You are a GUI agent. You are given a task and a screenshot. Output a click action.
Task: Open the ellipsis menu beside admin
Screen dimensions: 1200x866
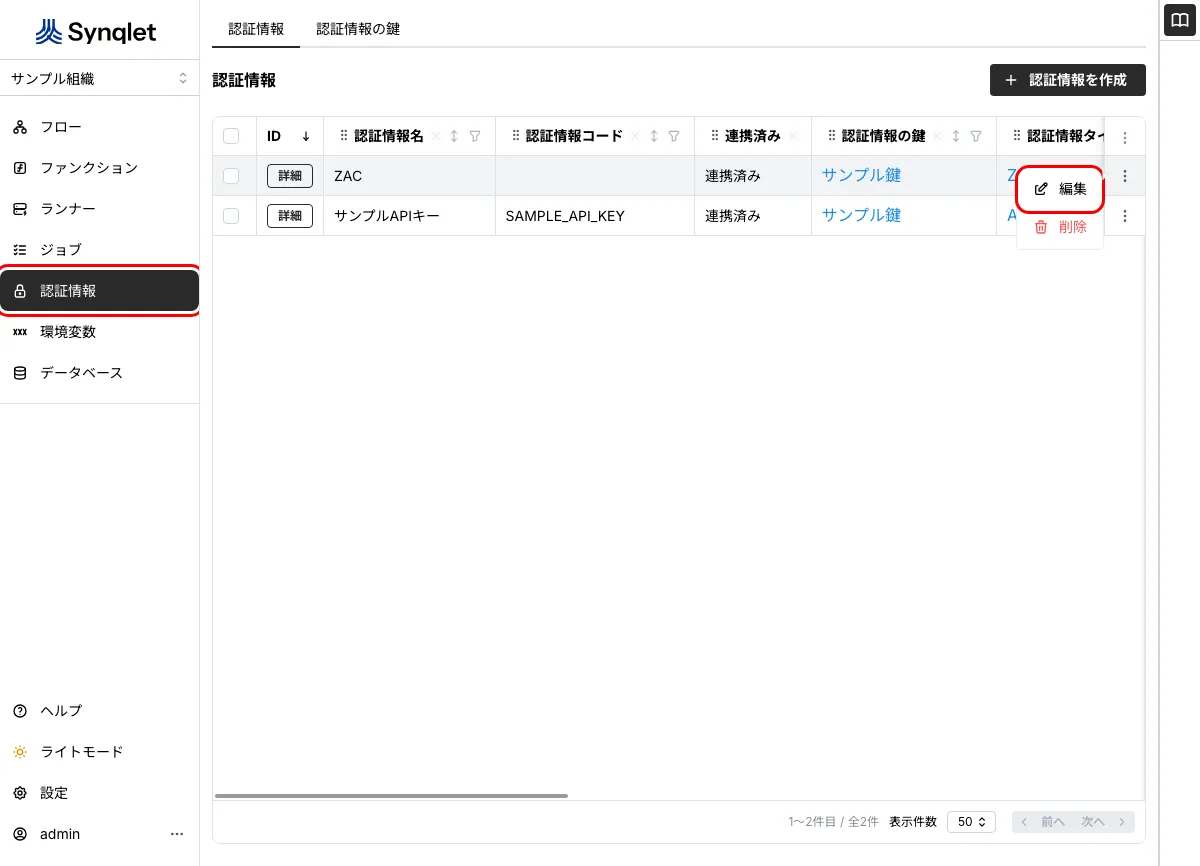(x=177, y=834)
